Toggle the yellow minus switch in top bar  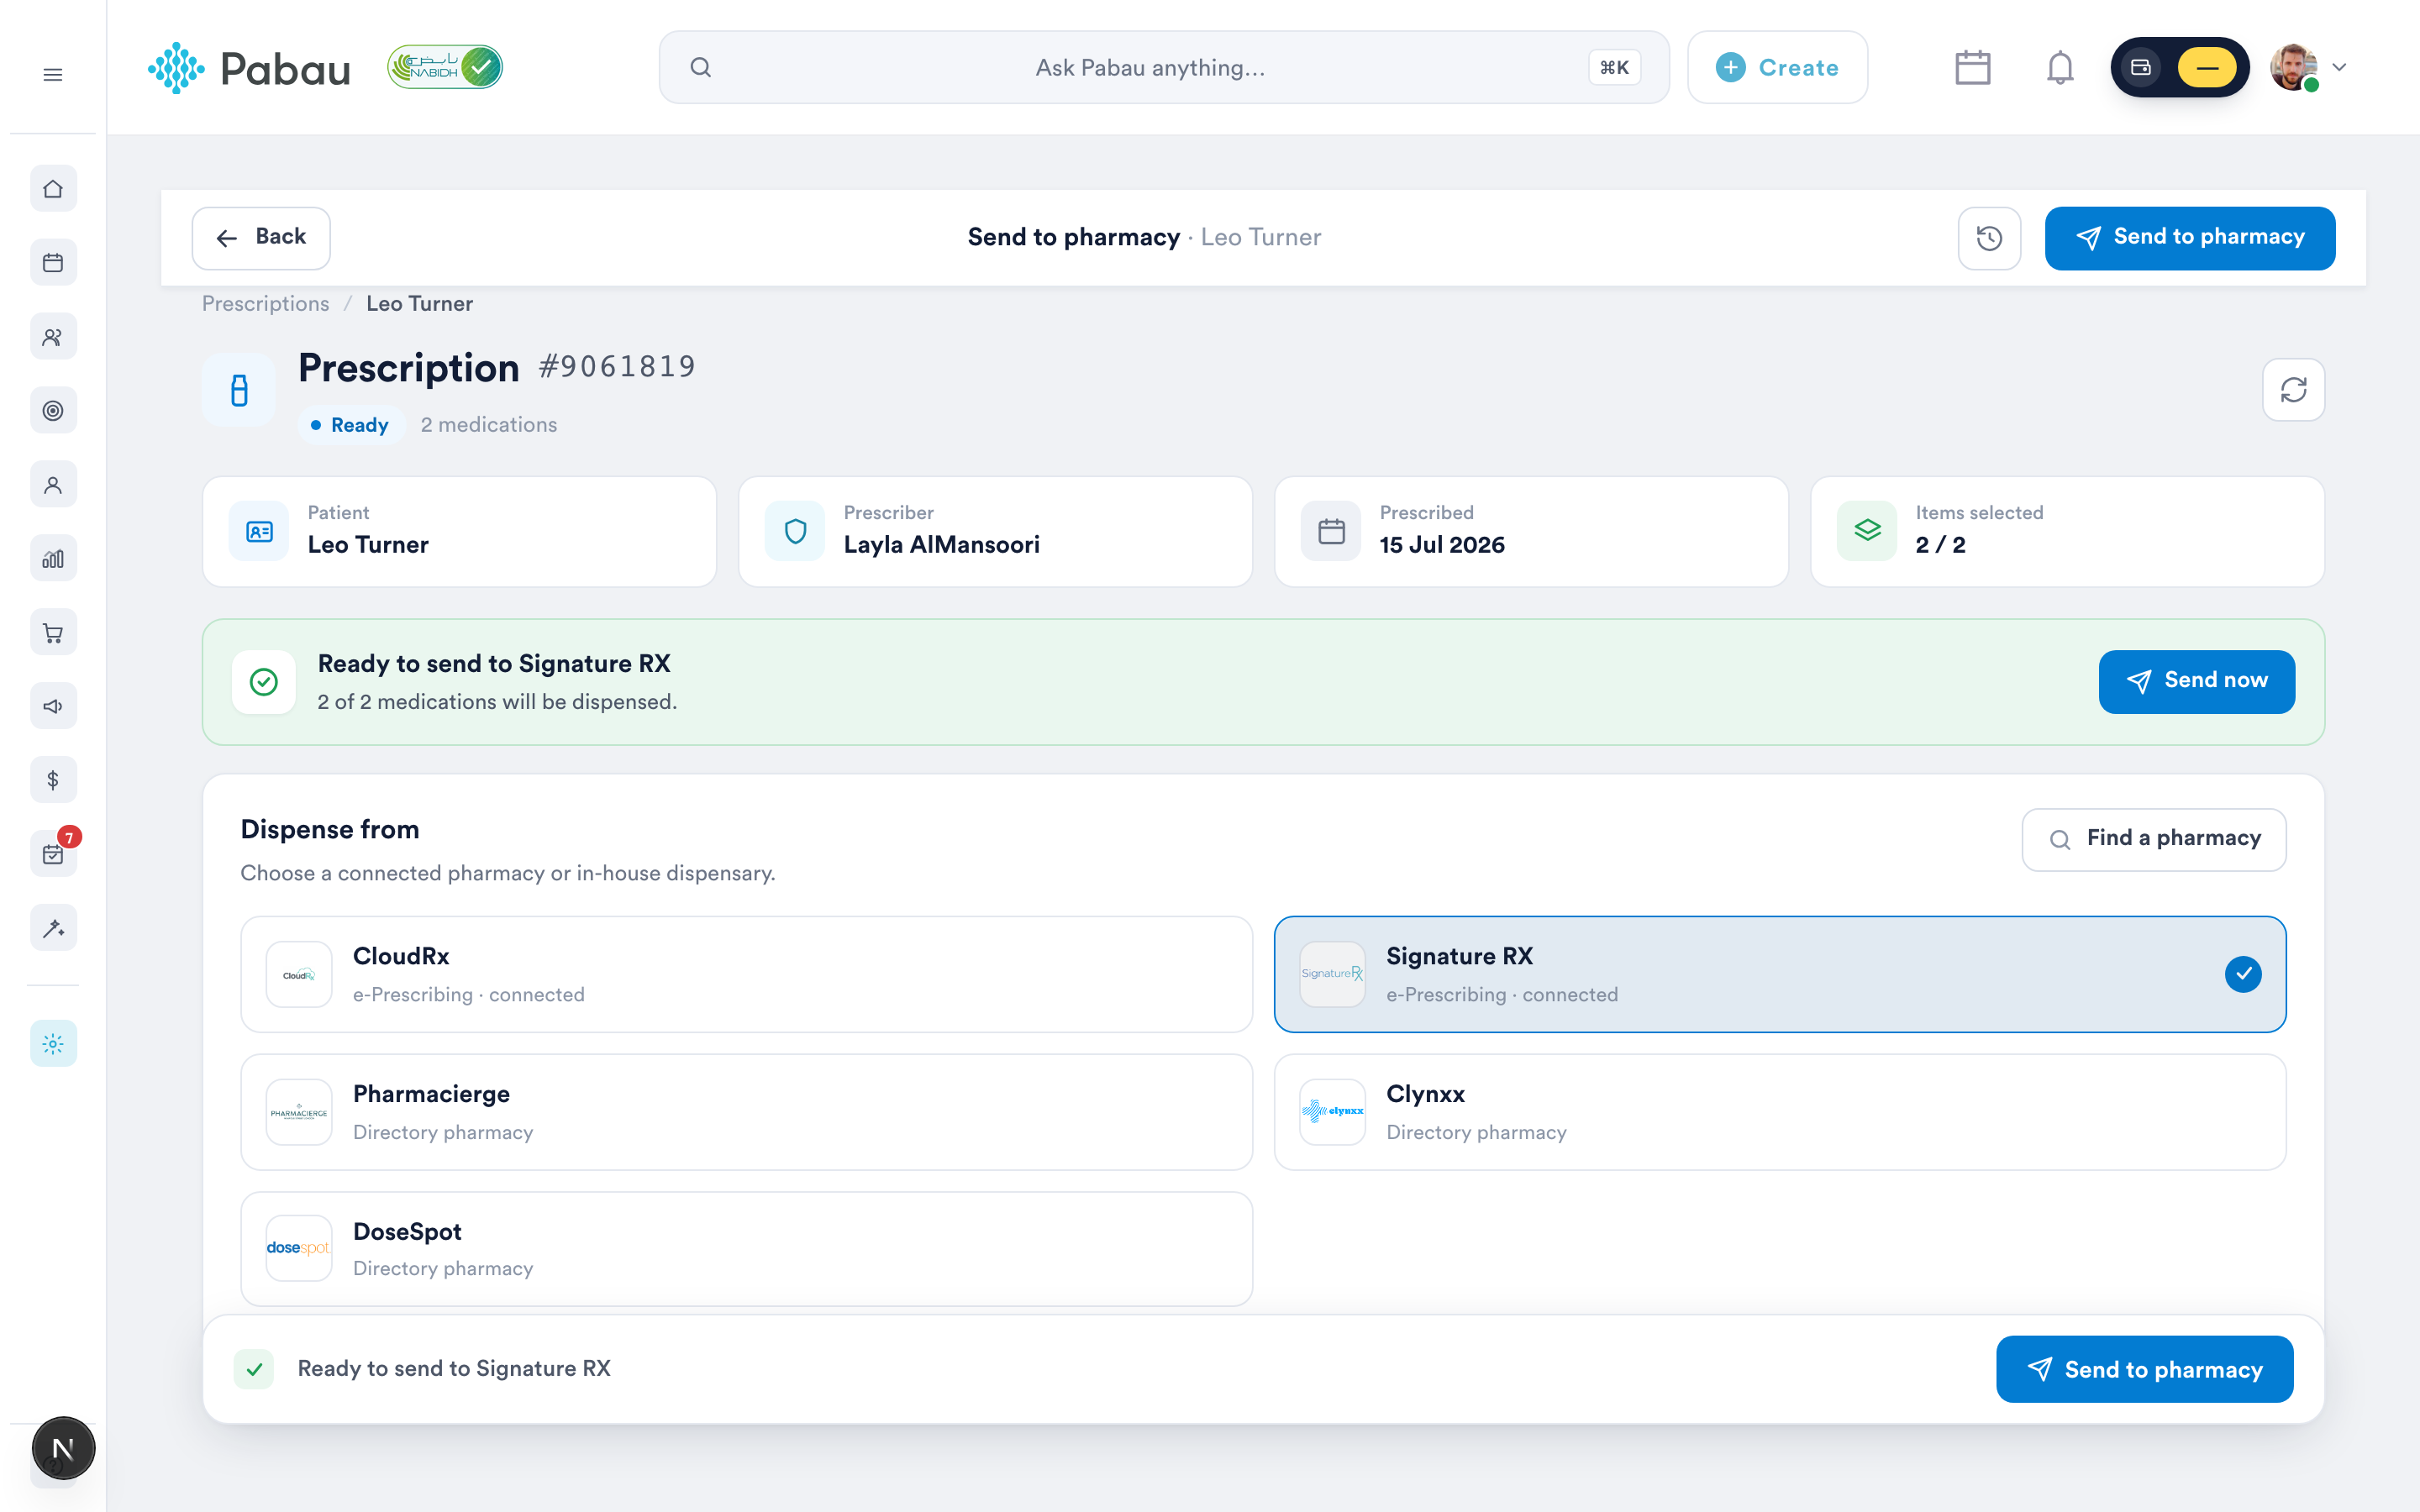(x=2206, y=68)
